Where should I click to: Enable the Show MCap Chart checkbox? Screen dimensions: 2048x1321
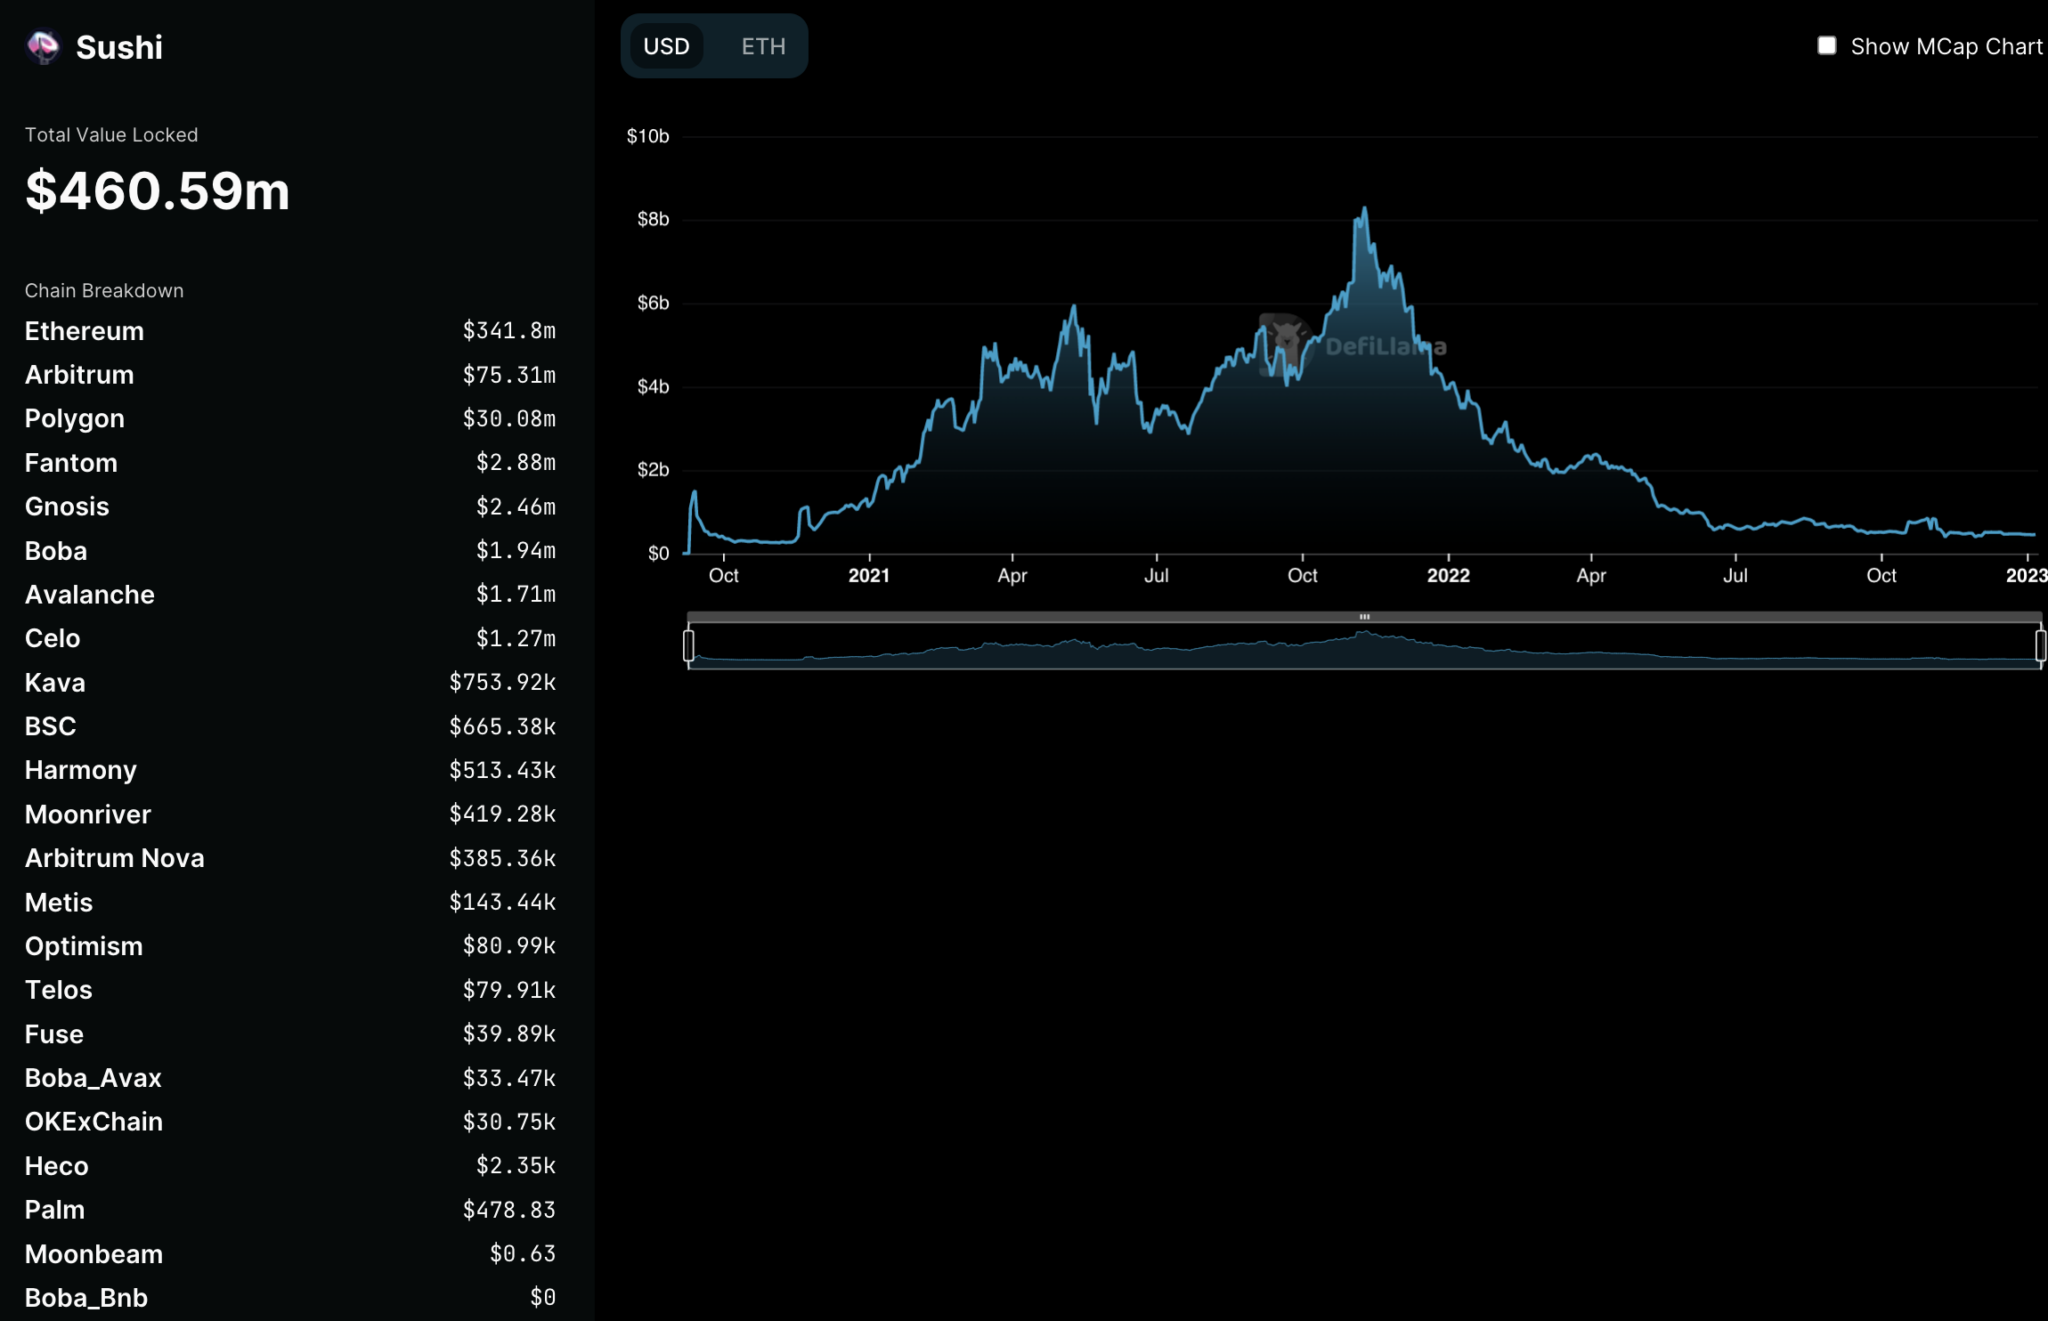[1826, 46]
